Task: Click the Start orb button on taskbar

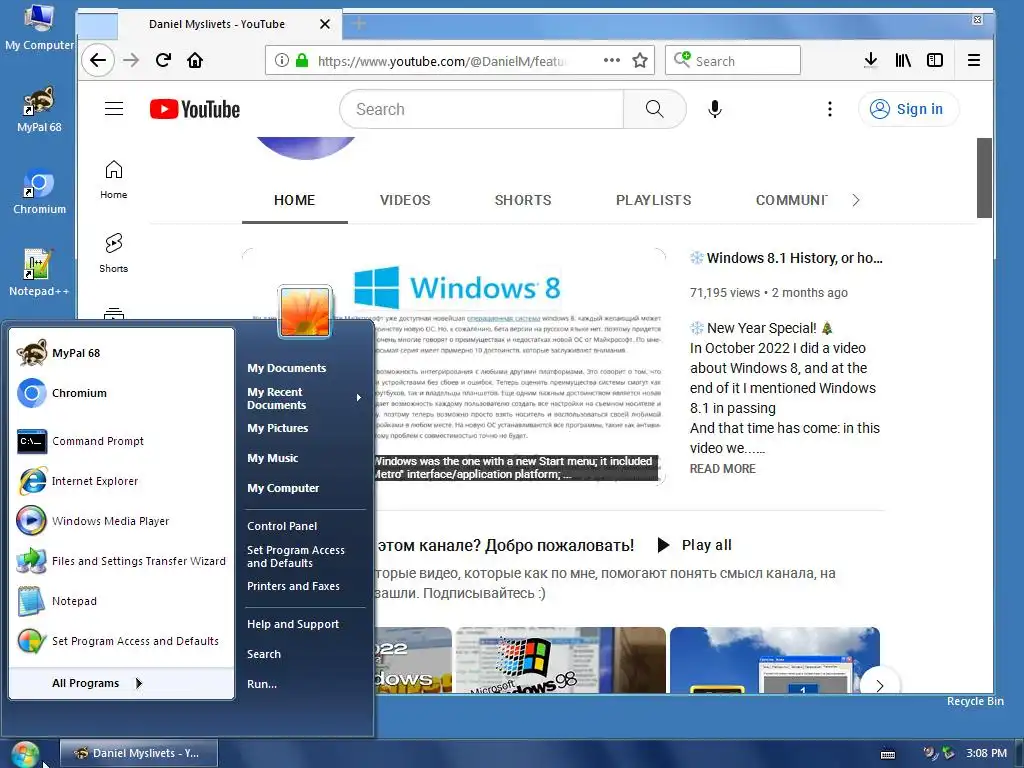Action: [25, 755]
